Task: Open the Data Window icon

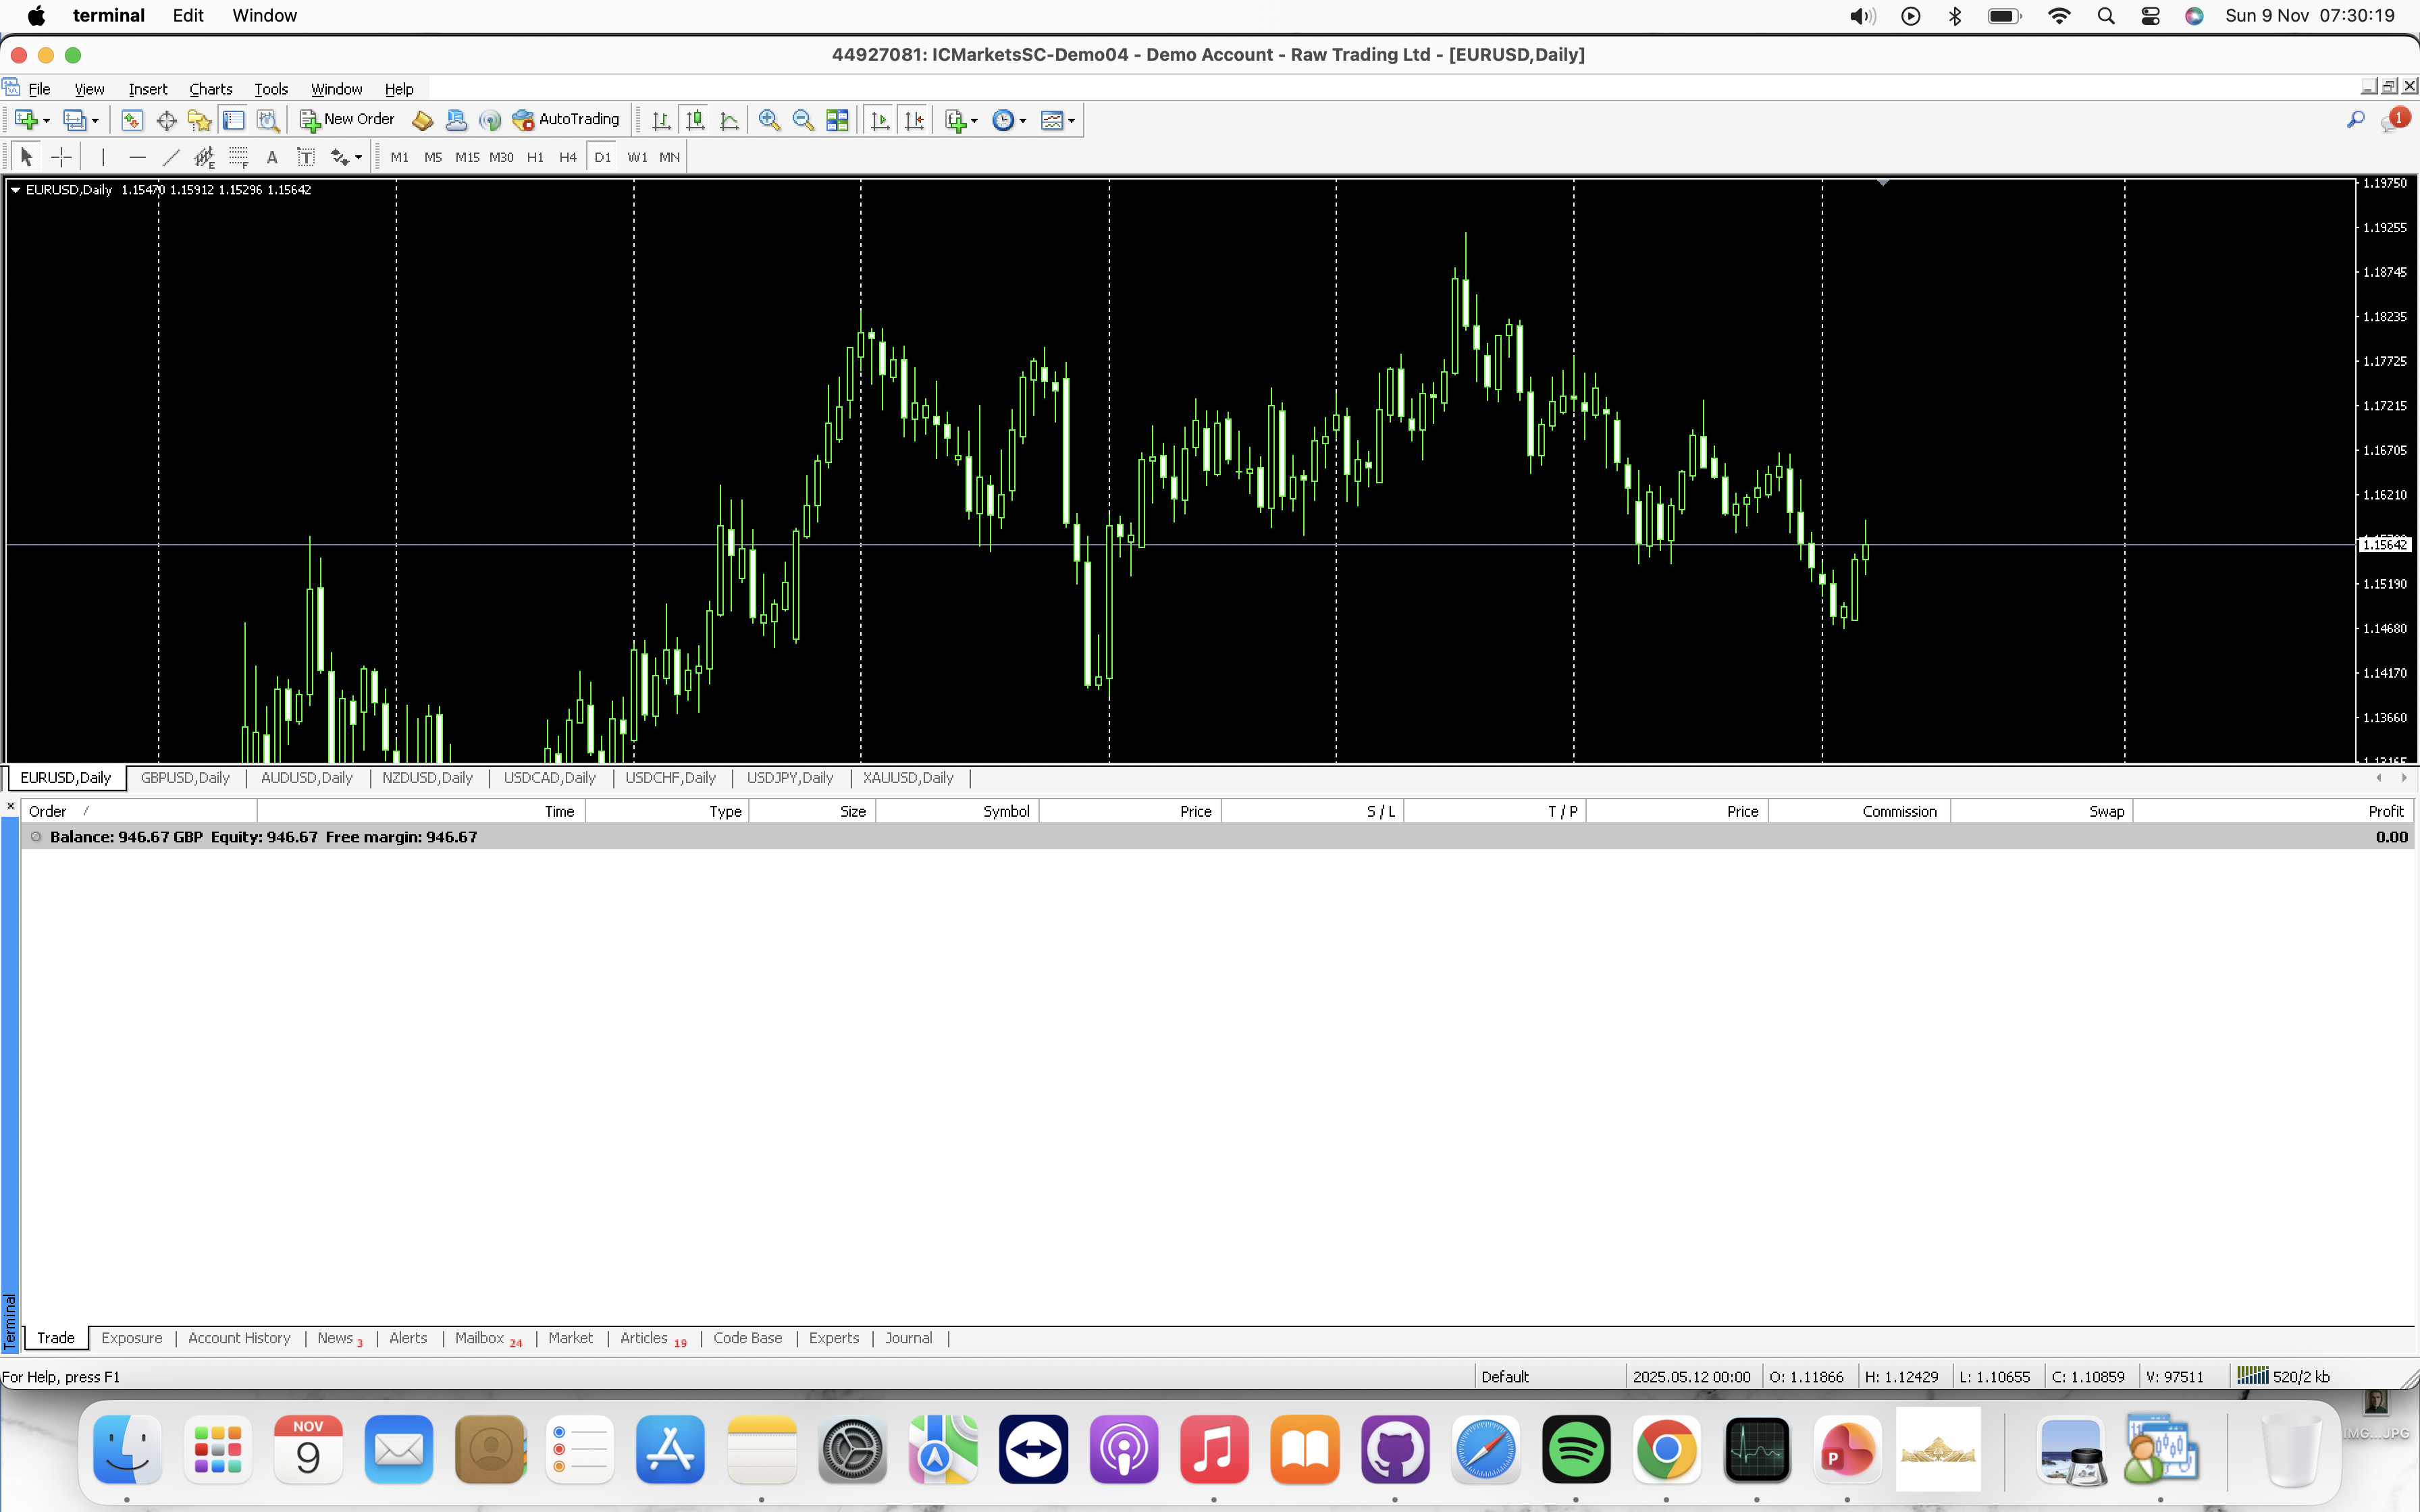Action: click(166, 120)
